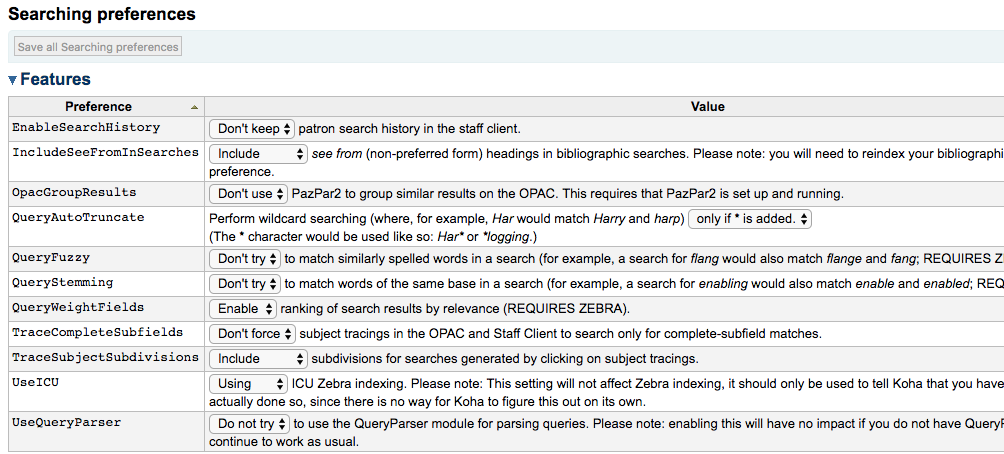The height and width of the screenshot is (454, 1004).
Task: Open the QueryWeightFields Enable dropdown
Action: [243, 309]
